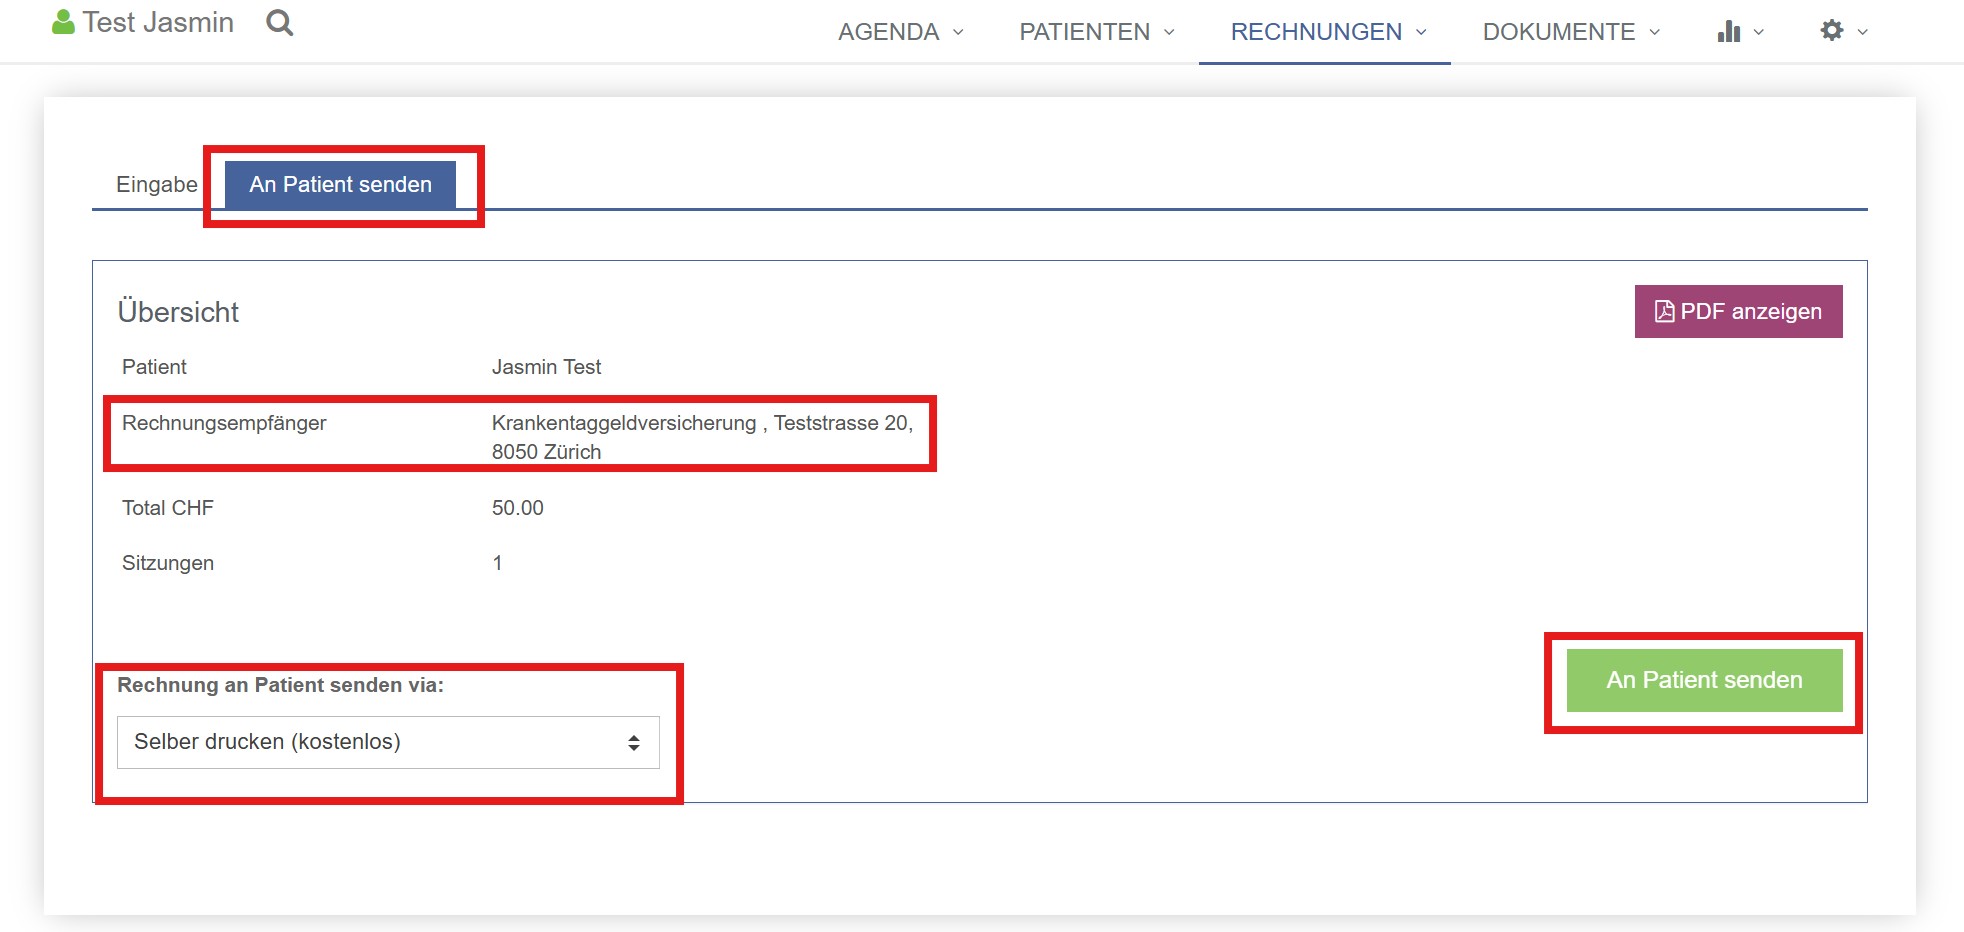Viewport: 1964px width, 932px height.
Task: Select the 'An Patient senden' tab
Action: (340, 185)
